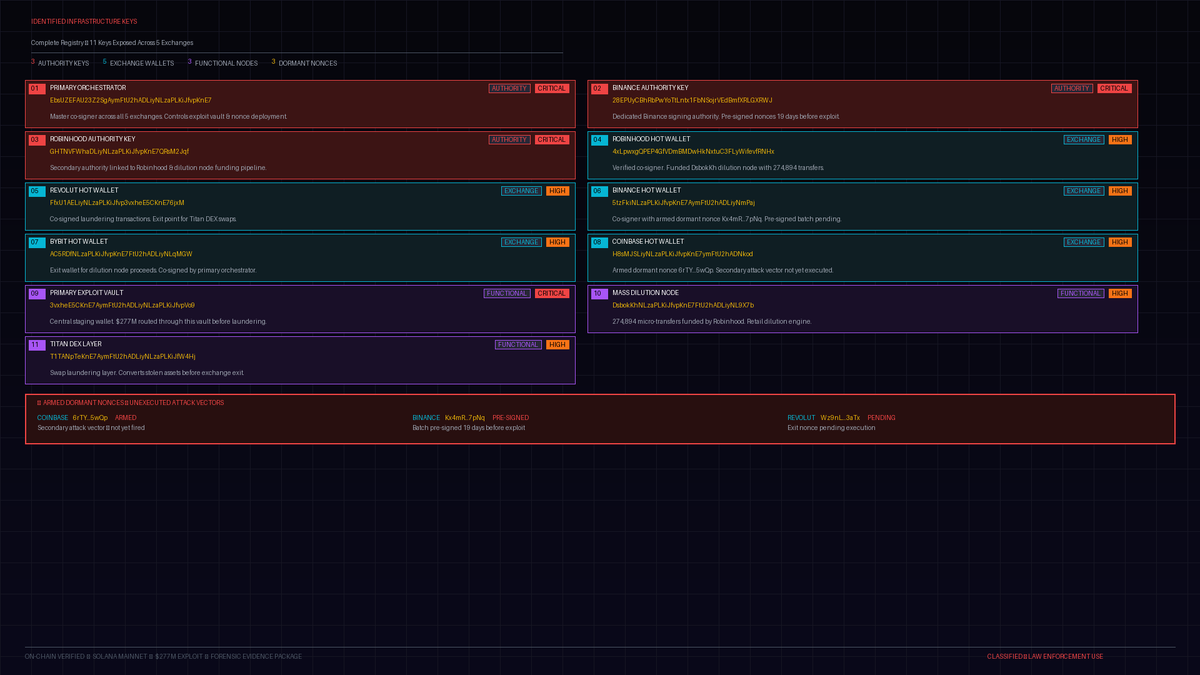Viewport: 1200px width, 675px height.
Task: Select the Dormant Nonces legend entry
Action: tap(304, 63)
